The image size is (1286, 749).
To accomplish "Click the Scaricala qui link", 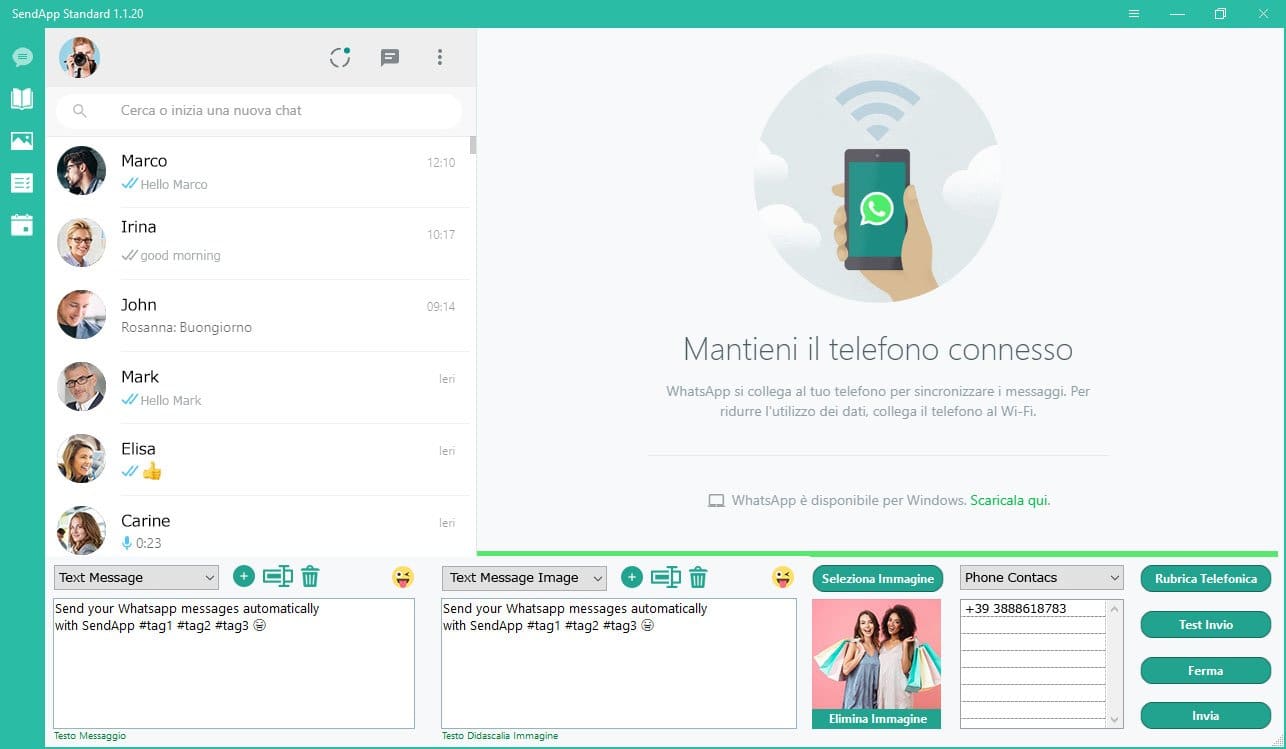I will click(x=1009, y=500).
